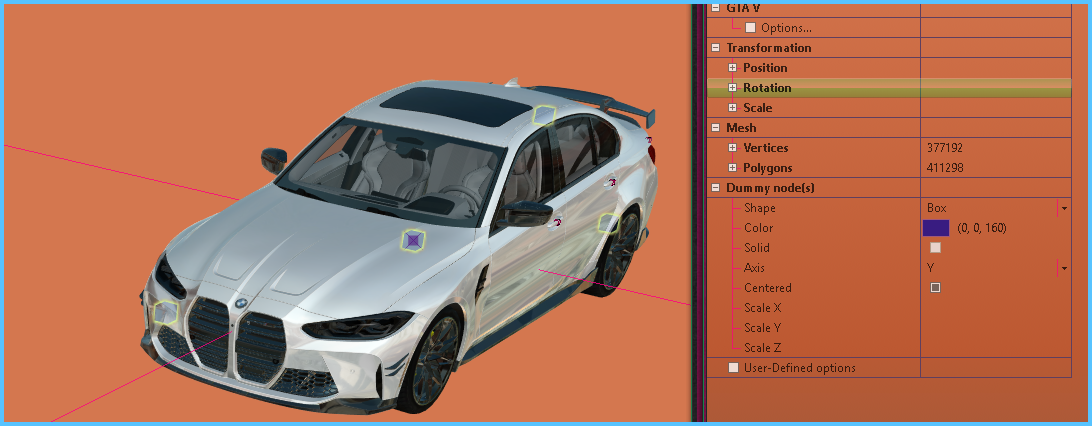Tick the Options... checkbox under GTA V
This screenshot has height=426, width=1092.
pos(750,28)
